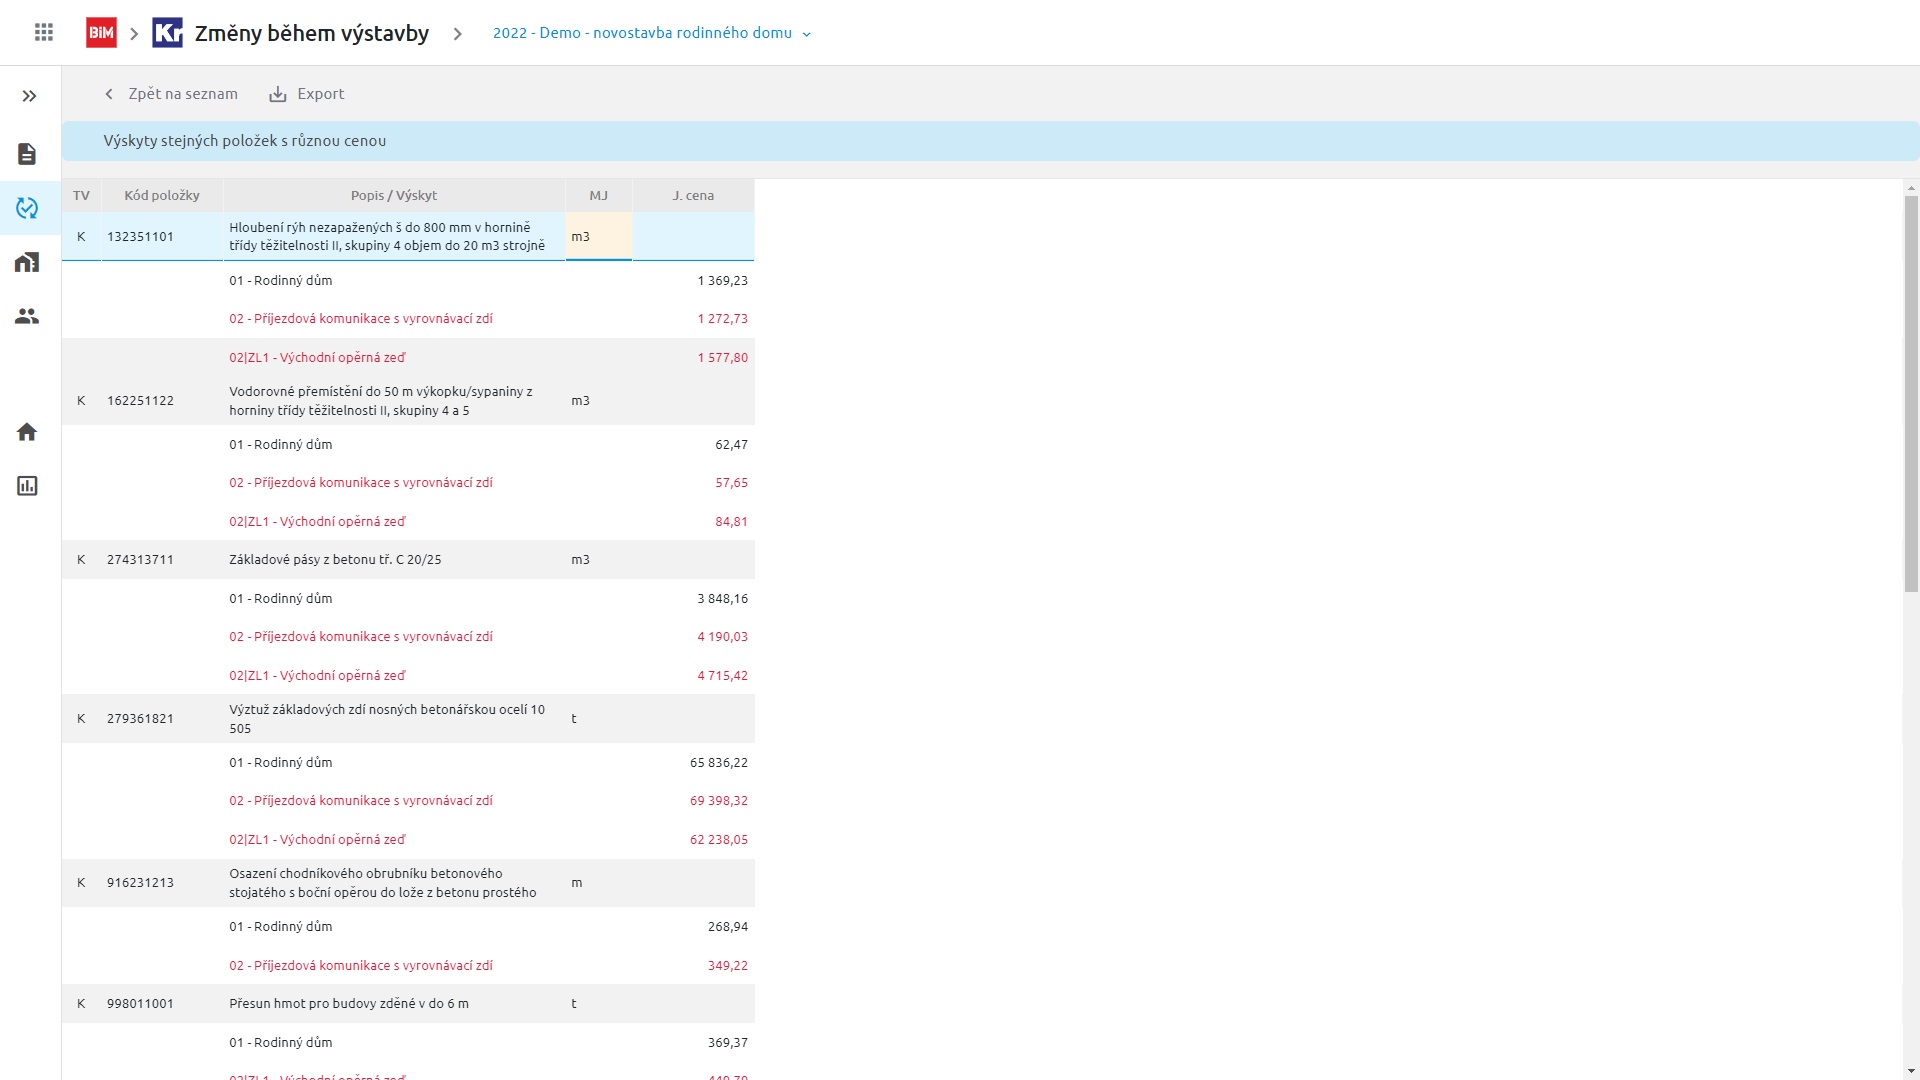Open the buildings sidebar icon
1920x1080 pixels.
(27, 262)
